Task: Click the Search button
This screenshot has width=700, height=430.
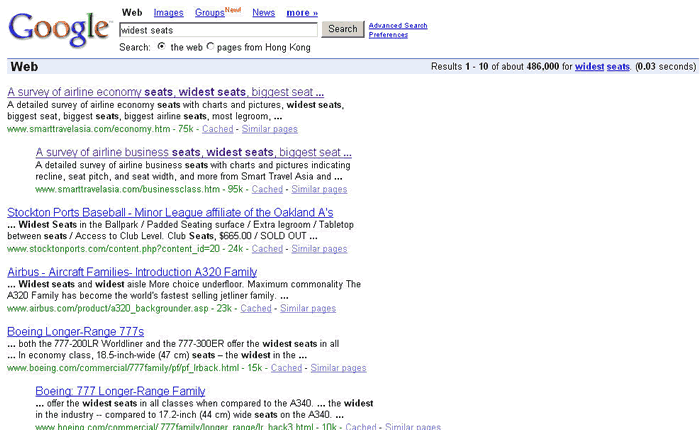Action: click(343, 29)
